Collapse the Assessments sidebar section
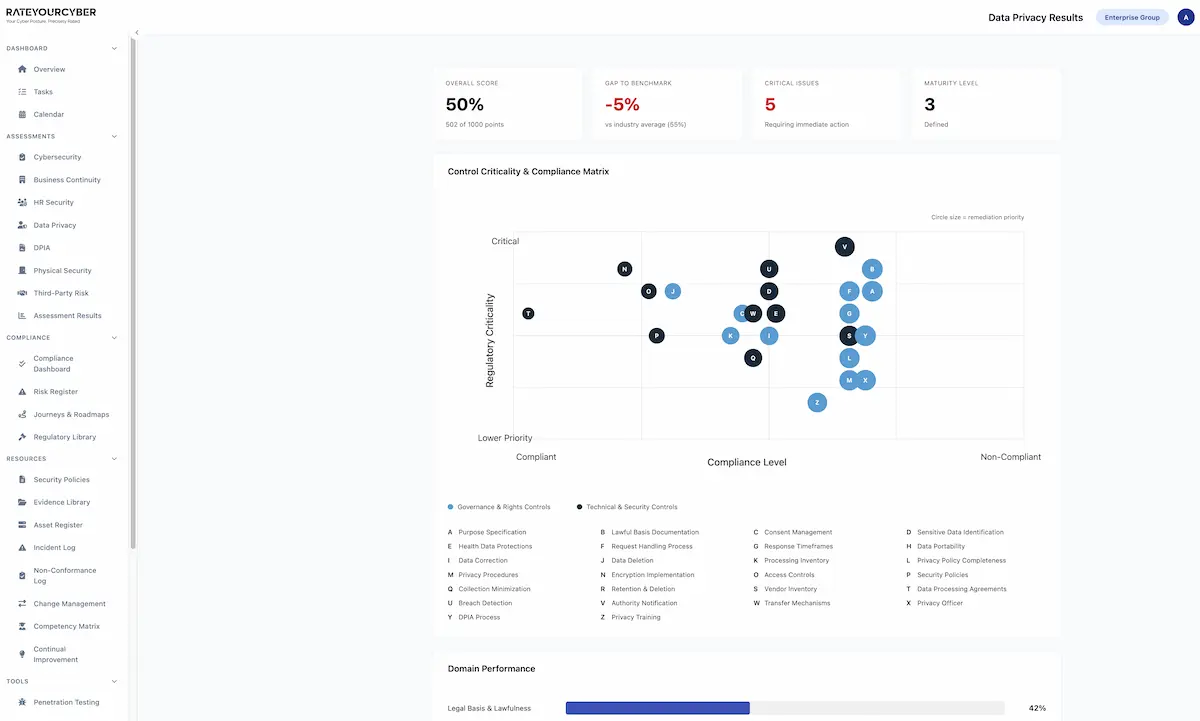 pyautogui.click(x=114, y=136)
